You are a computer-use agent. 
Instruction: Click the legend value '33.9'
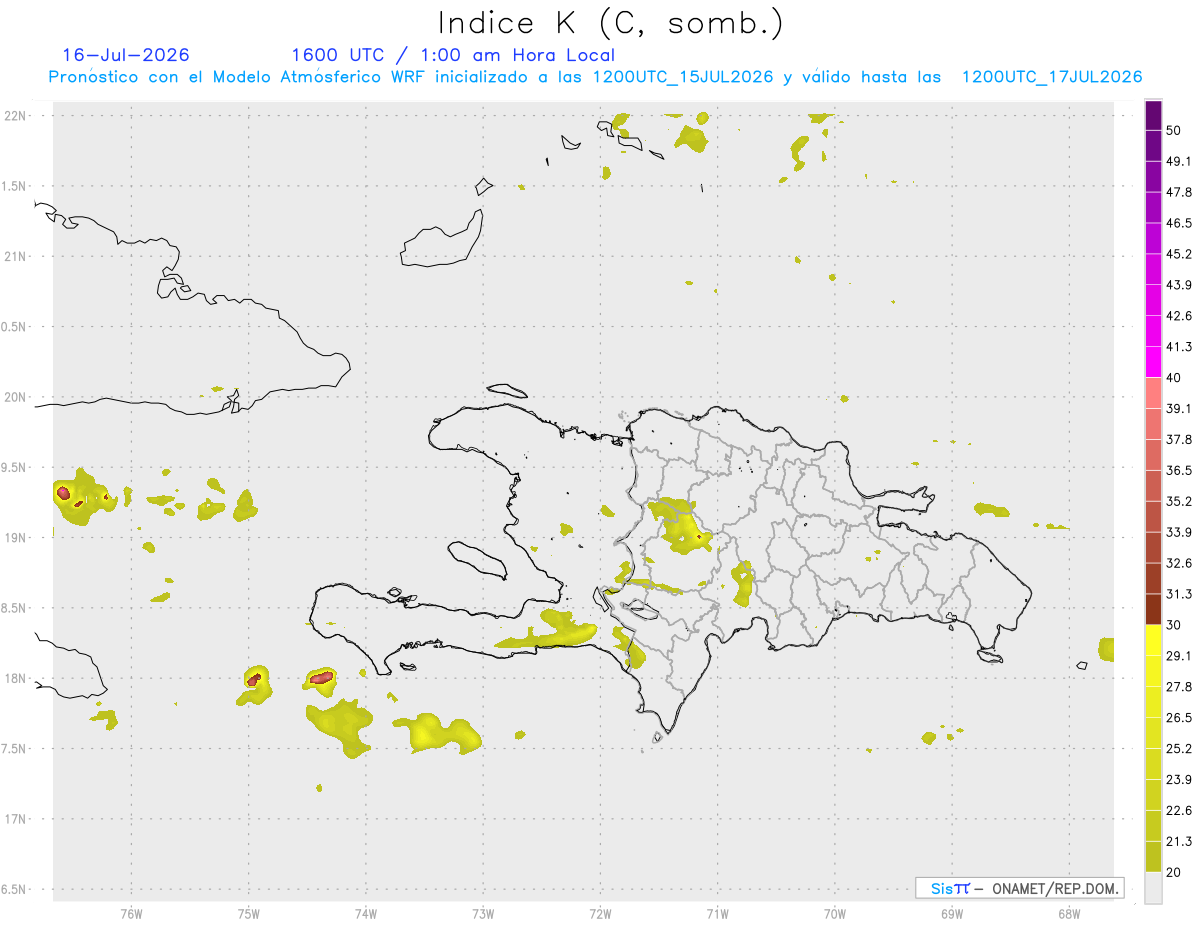coord(1179,532)
